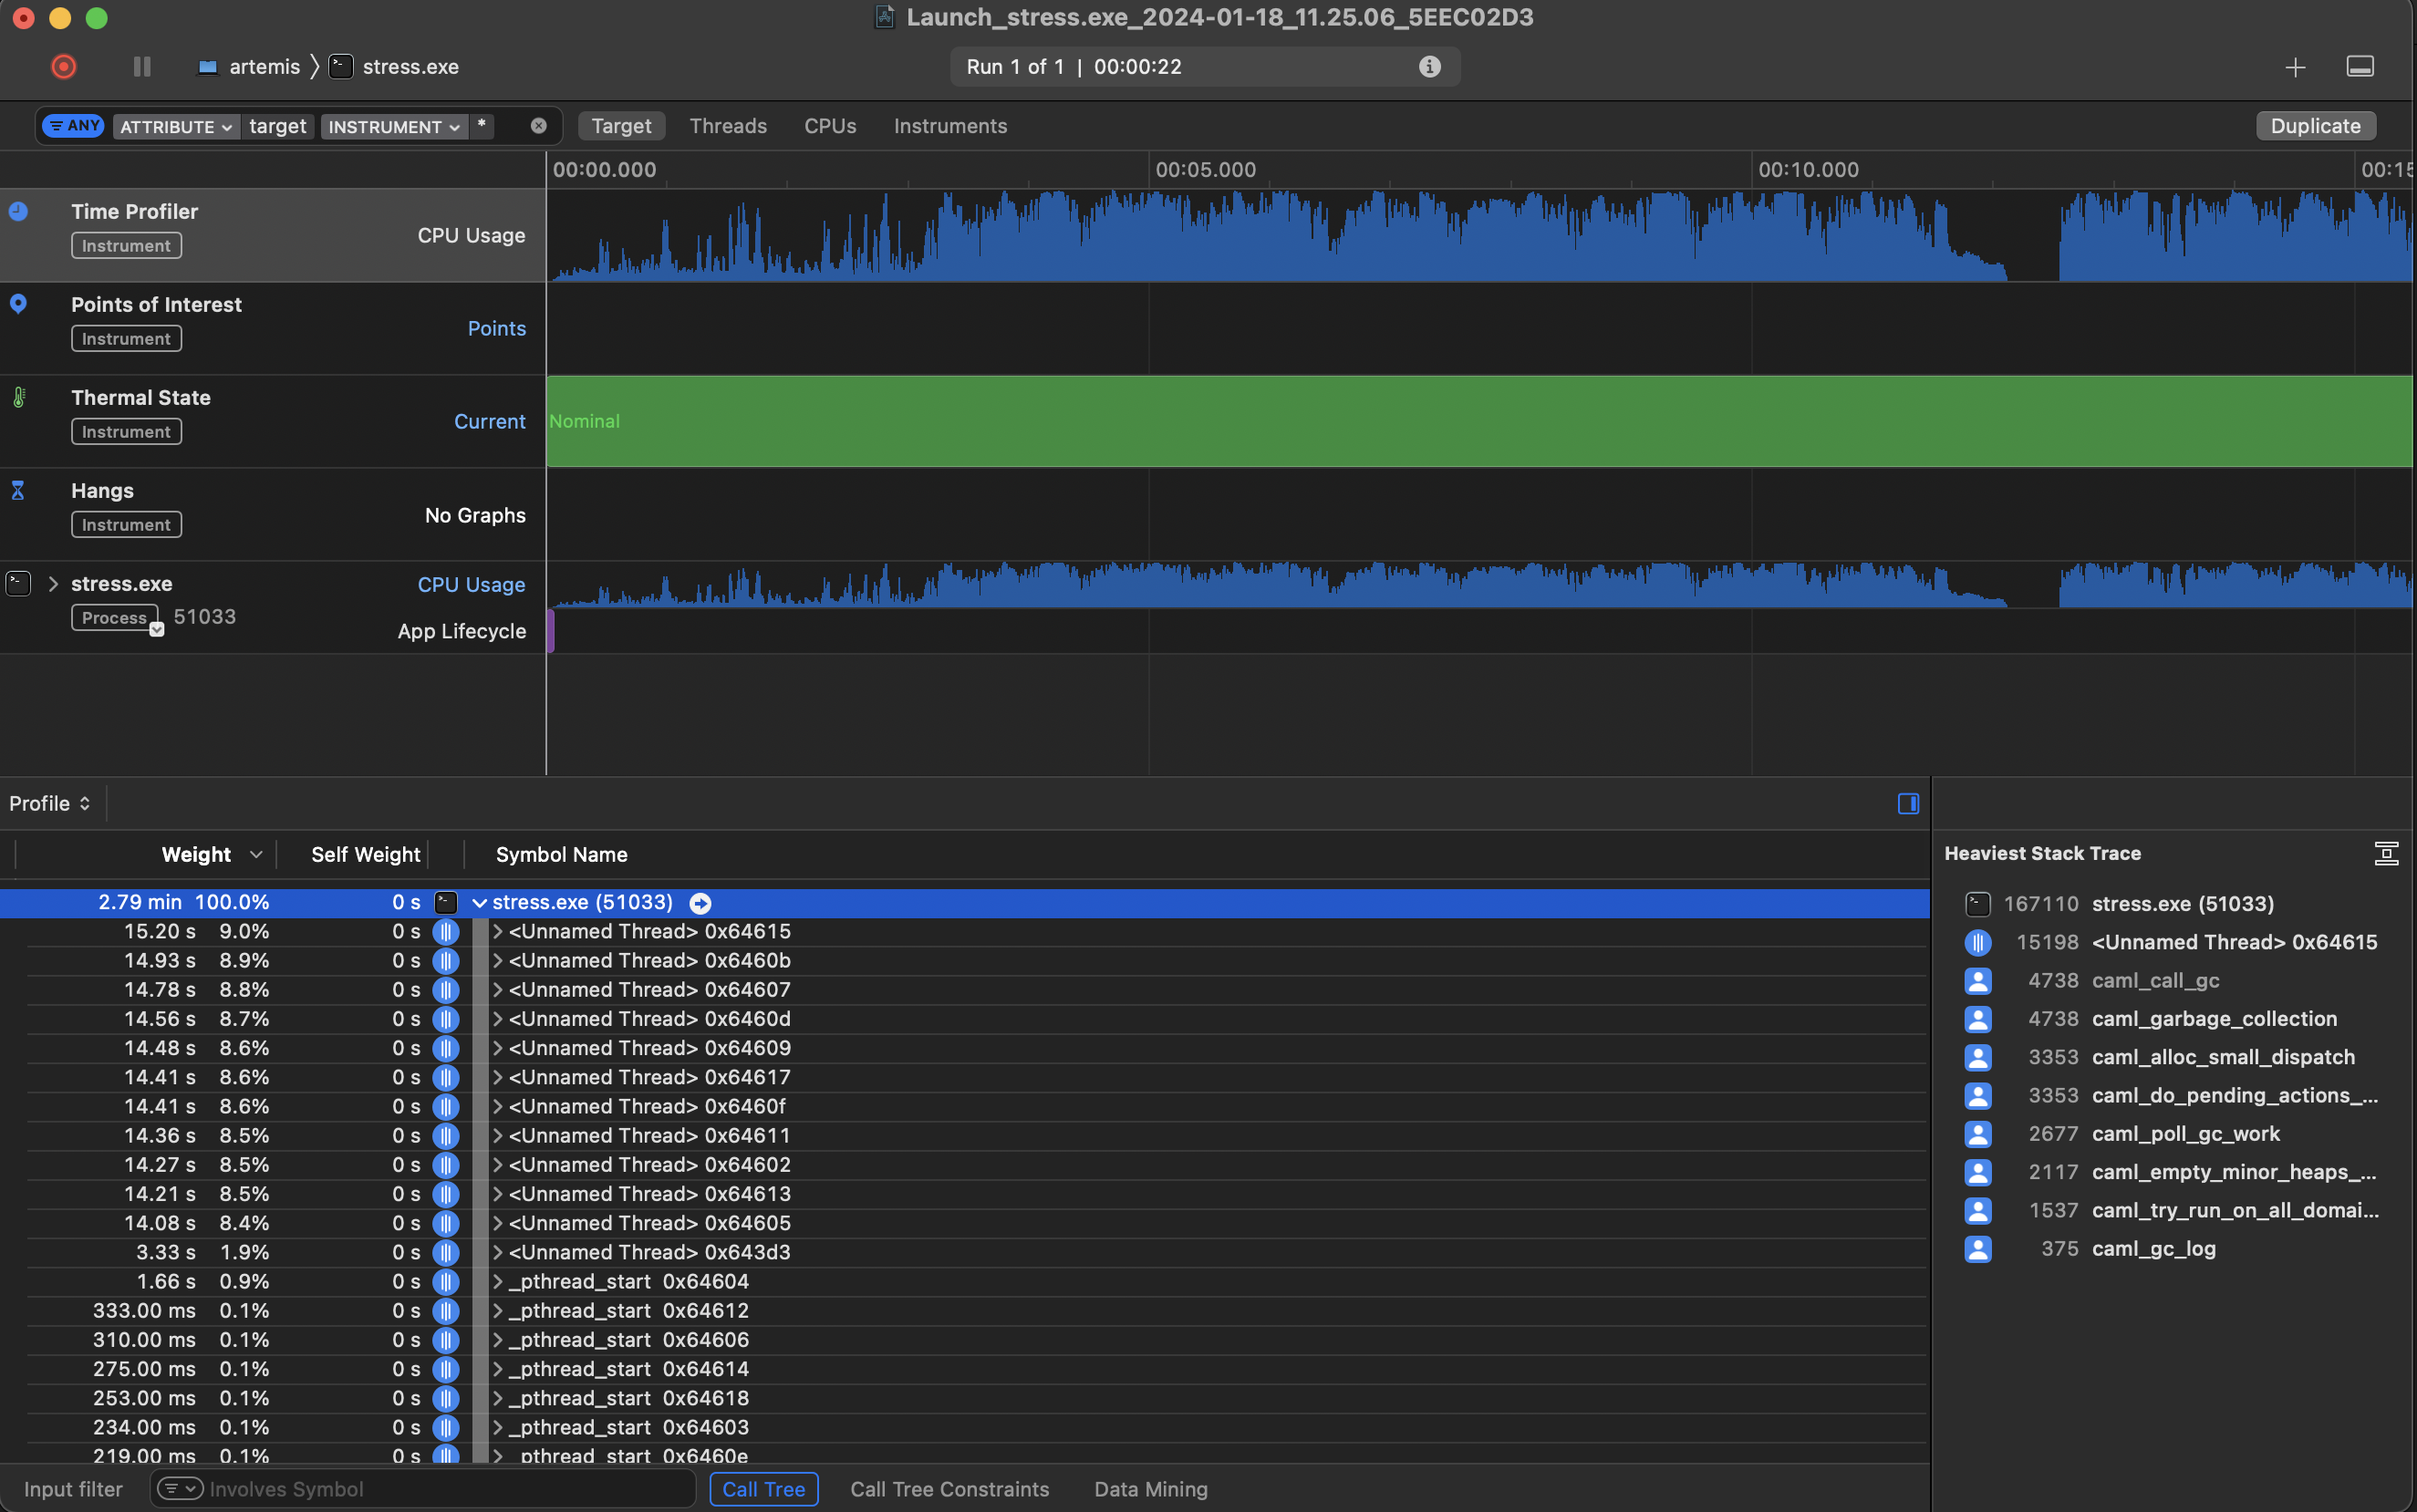Viewport: 2417px width, 1512px height.
Task: Open the Data Mining options
Action: [x=1150, y=1489]
